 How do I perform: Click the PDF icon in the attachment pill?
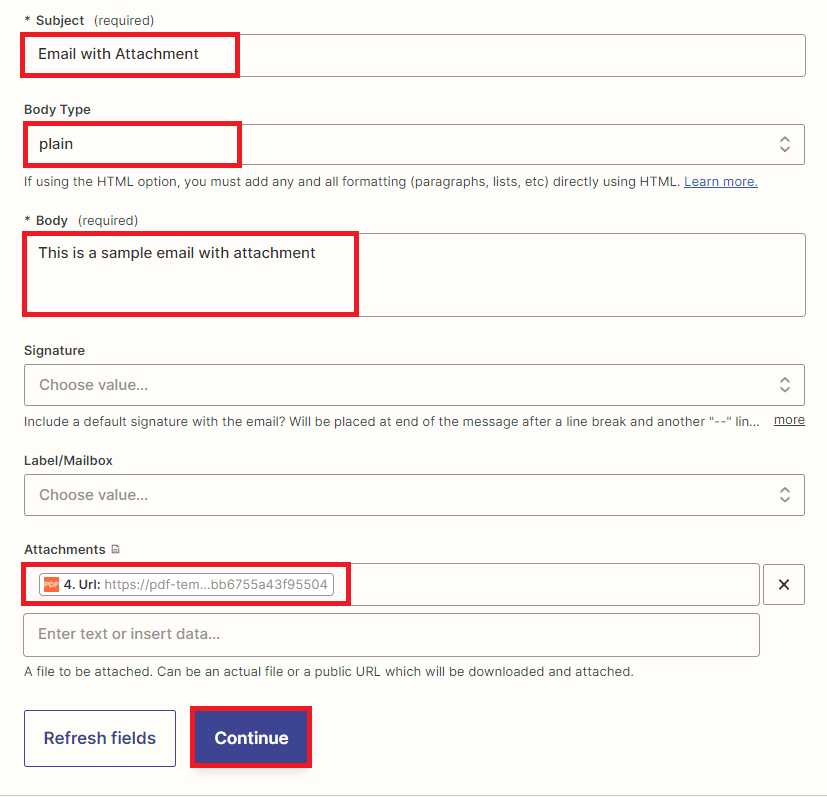(x=51, y=584)
